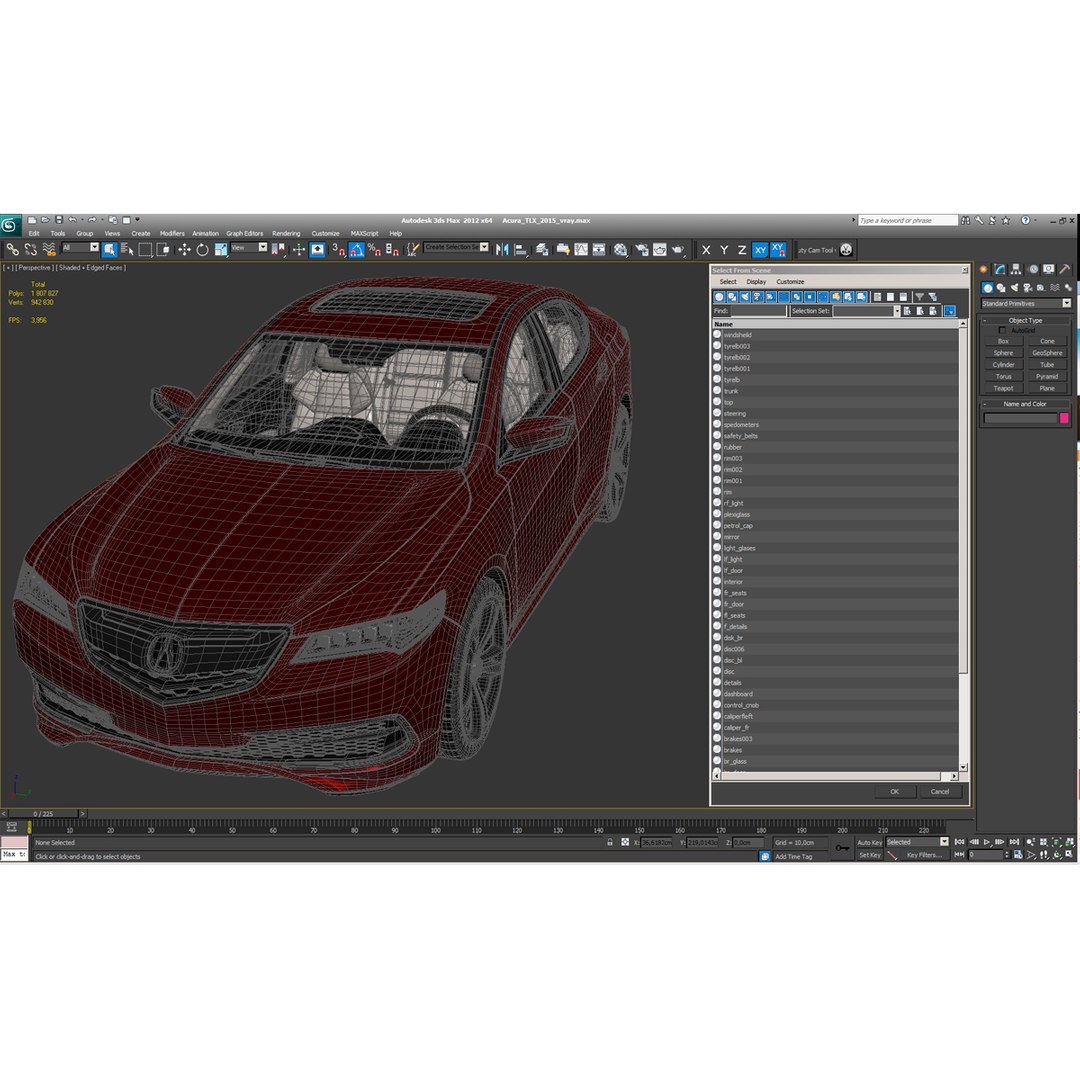
Task: Click the Unlink Selection tool icon
Action: pyautogui.click(x=30, y=249)
